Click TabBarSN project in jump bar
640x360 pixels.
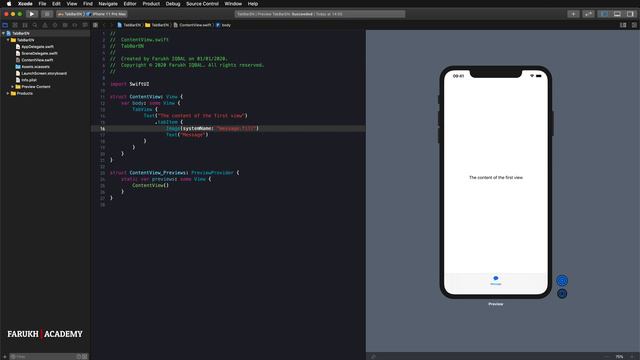point(129,25)
